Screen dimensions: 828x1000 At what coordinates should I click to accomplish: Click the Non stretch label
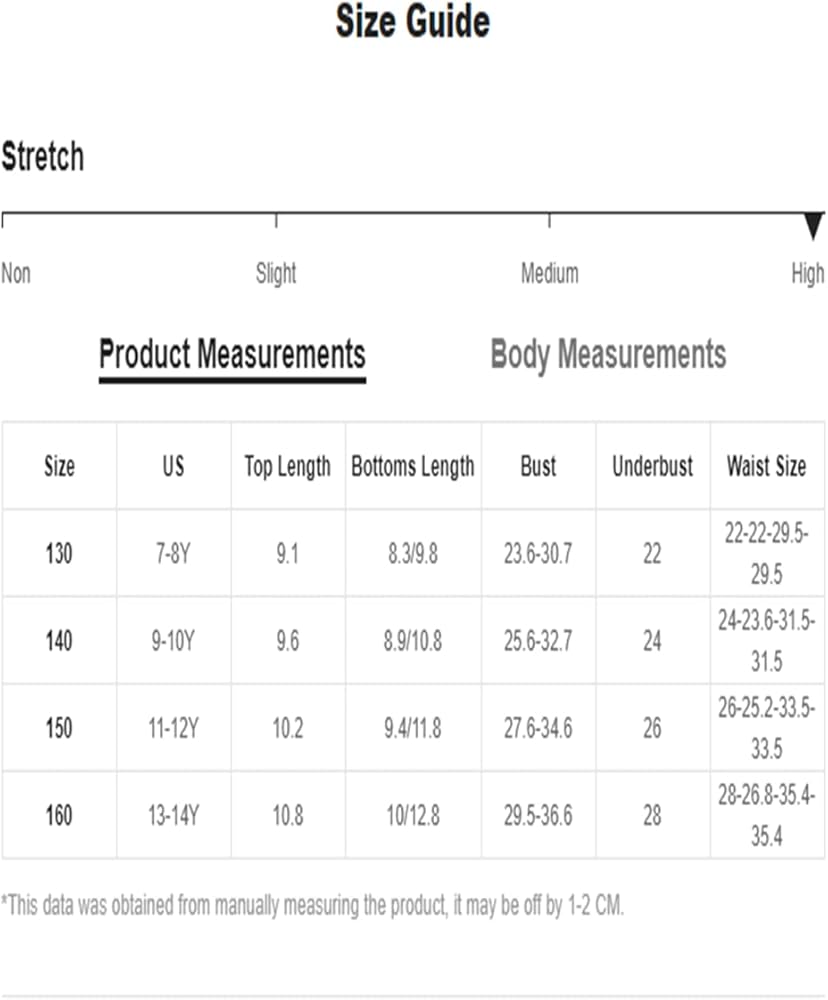[x=16, y=273]
